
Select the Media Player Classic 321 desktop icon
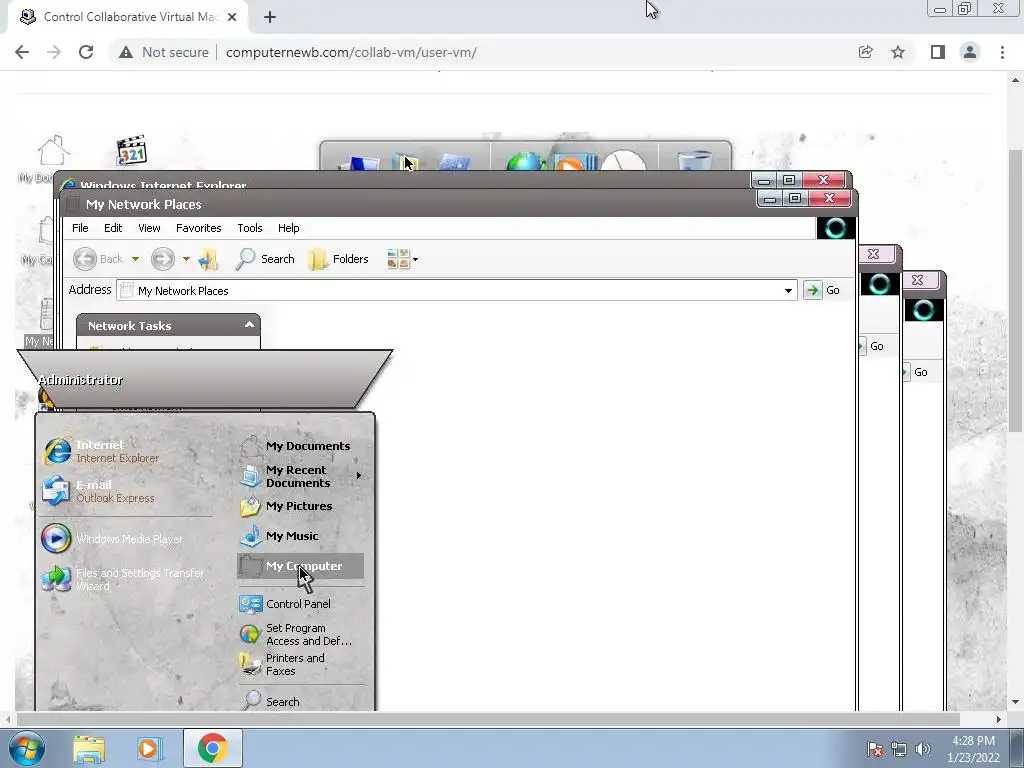(131, 151)
